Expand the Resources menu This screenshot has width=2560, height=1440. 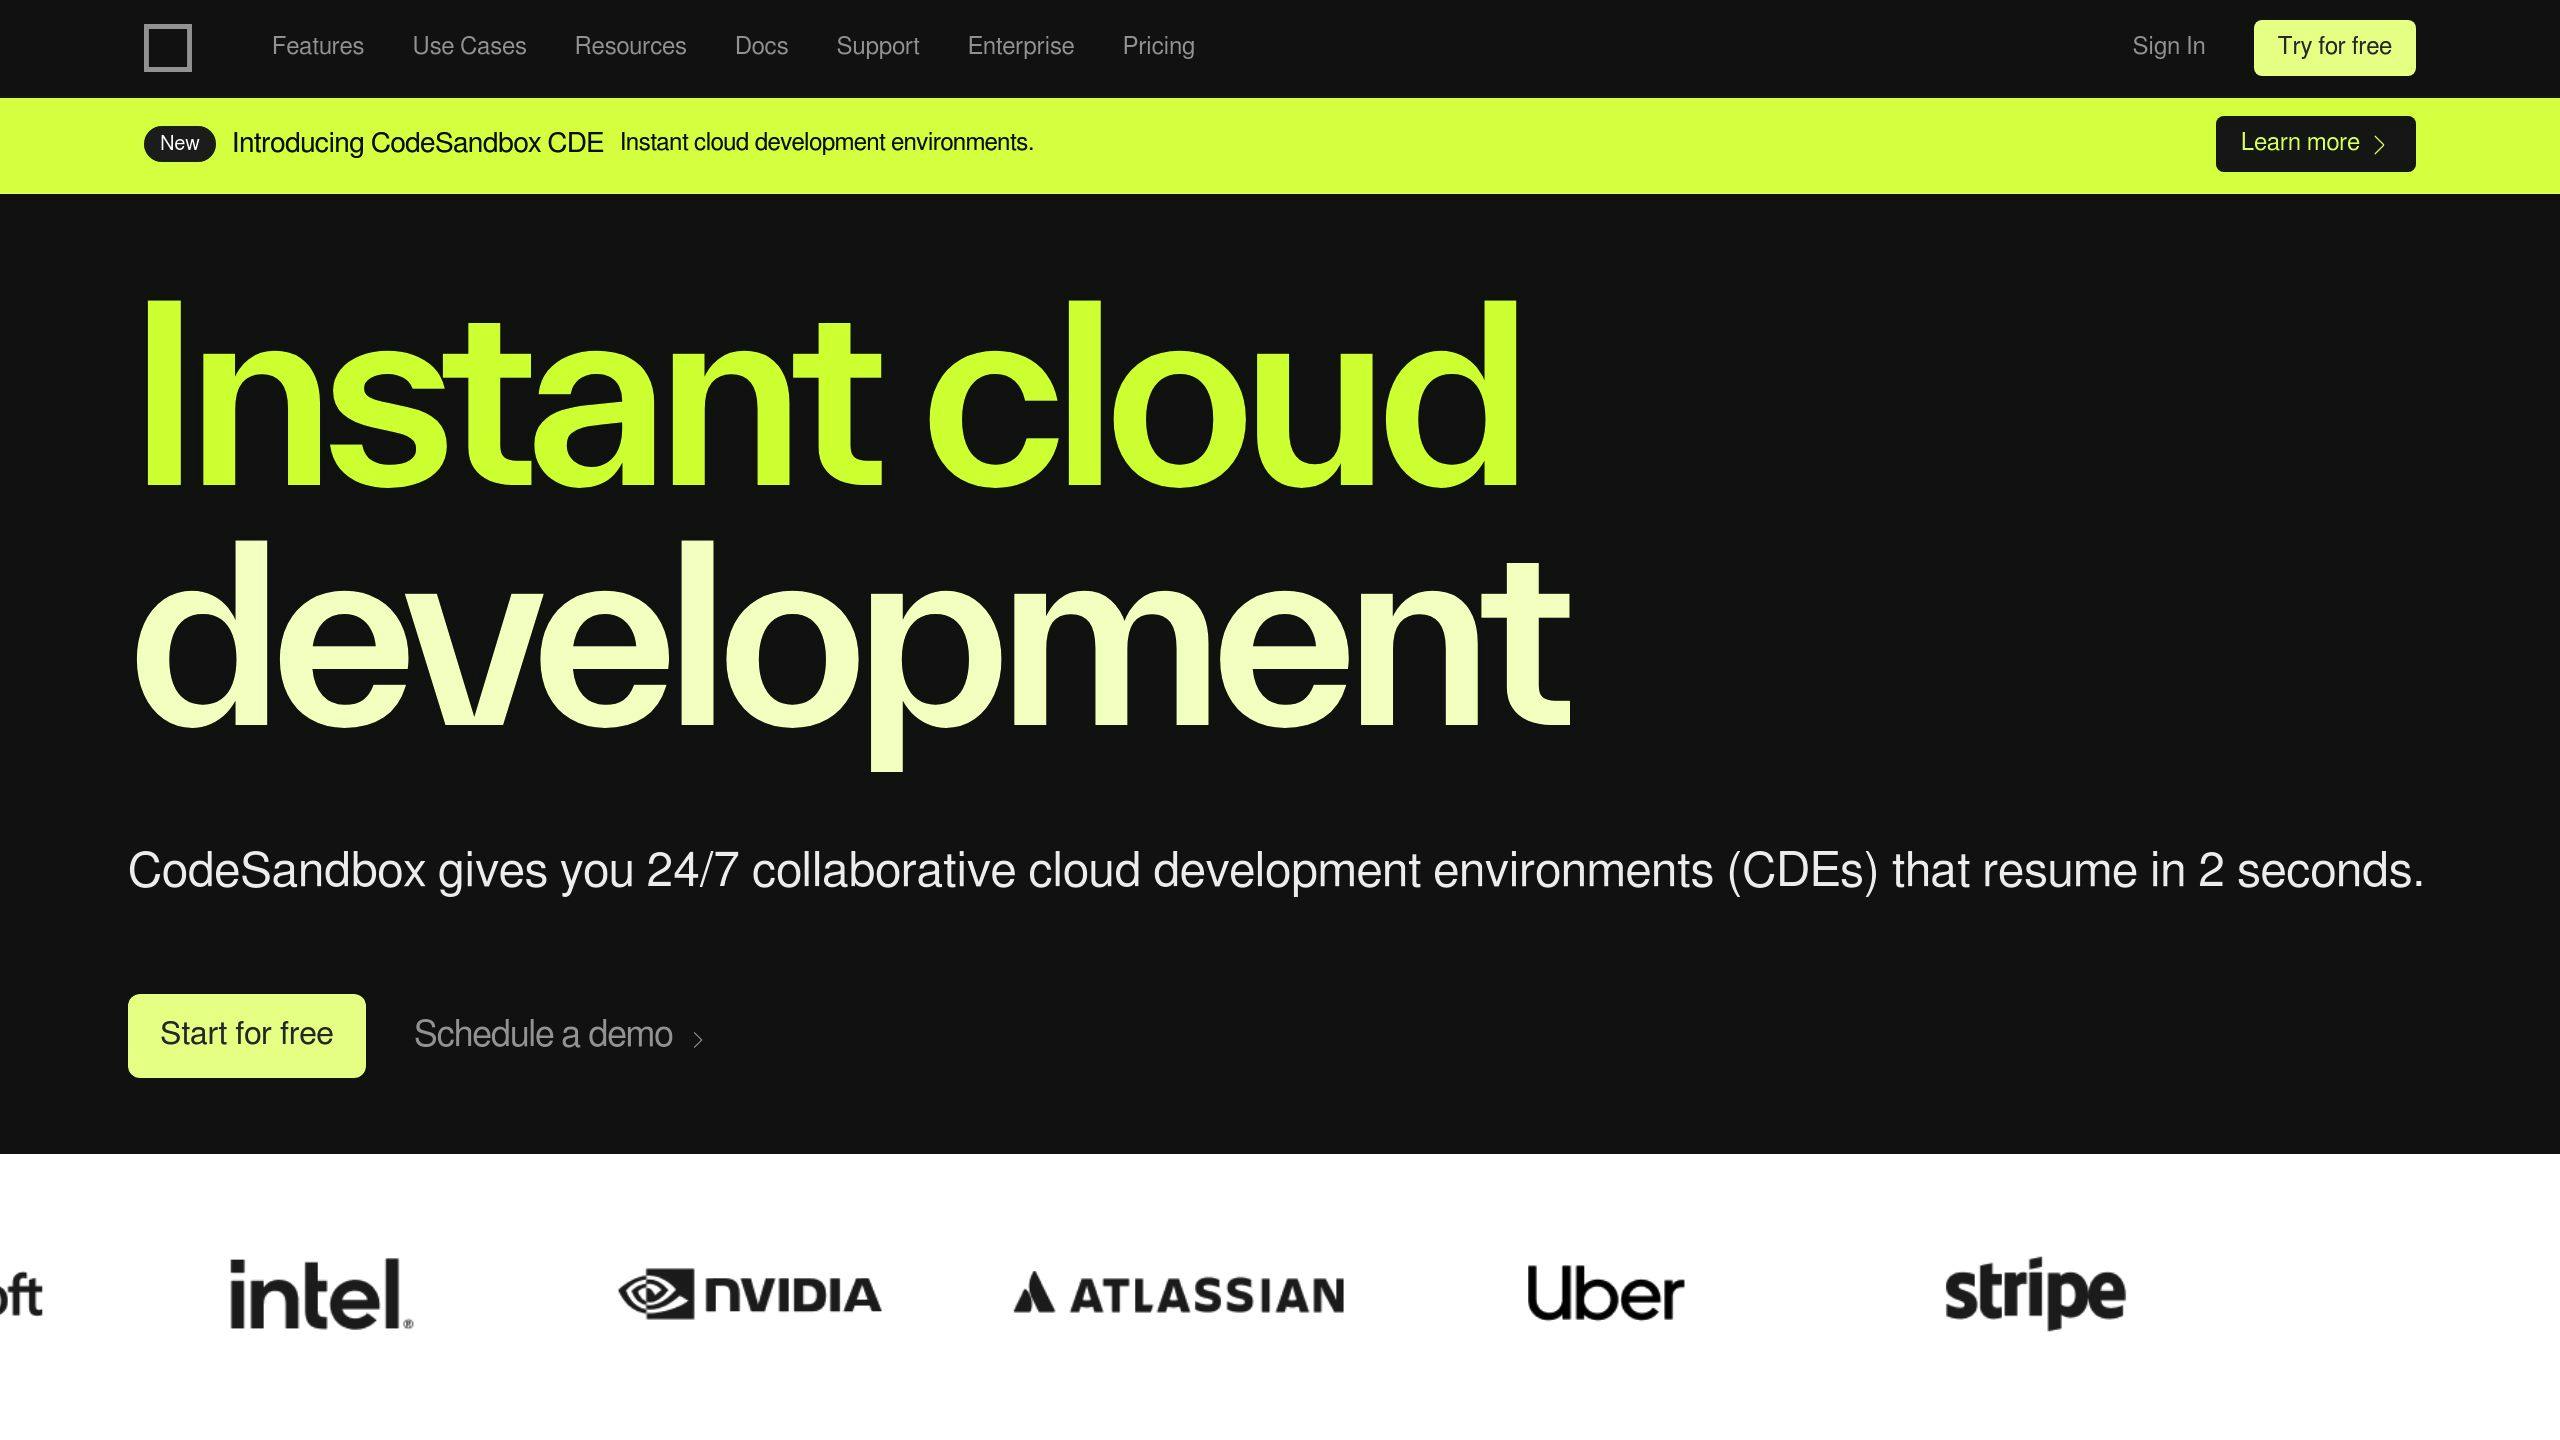pos(630,46)
